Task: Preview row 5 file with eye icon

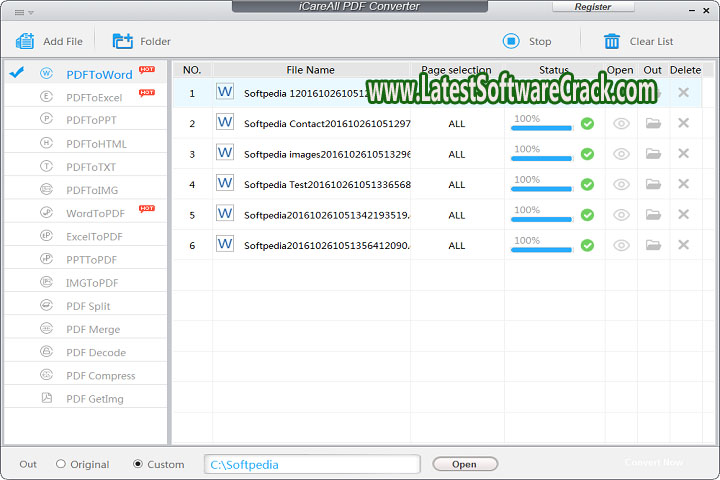Action: pos(621,214)
